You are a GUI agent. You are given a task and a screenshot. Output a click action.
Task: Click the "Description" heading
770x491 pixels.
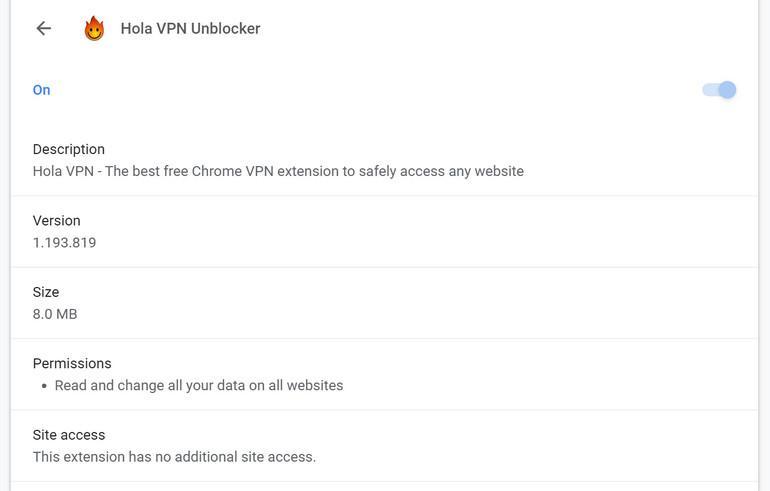tap(68, 149)
